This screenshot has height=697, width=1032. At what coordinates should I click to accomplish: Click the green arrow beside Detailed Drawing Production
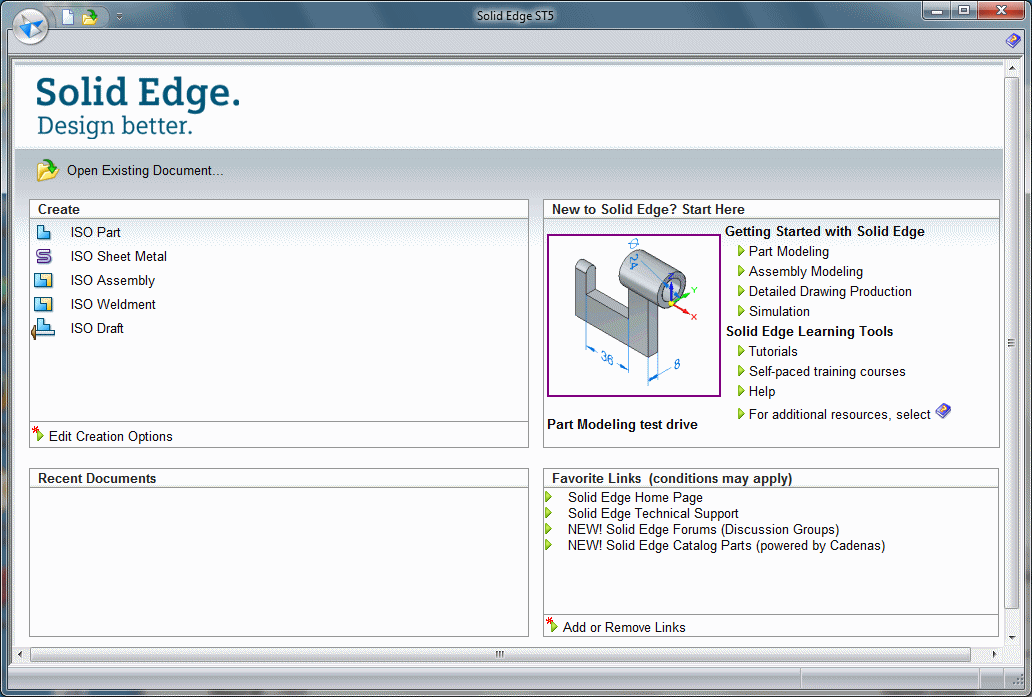[x=741, y=290]
